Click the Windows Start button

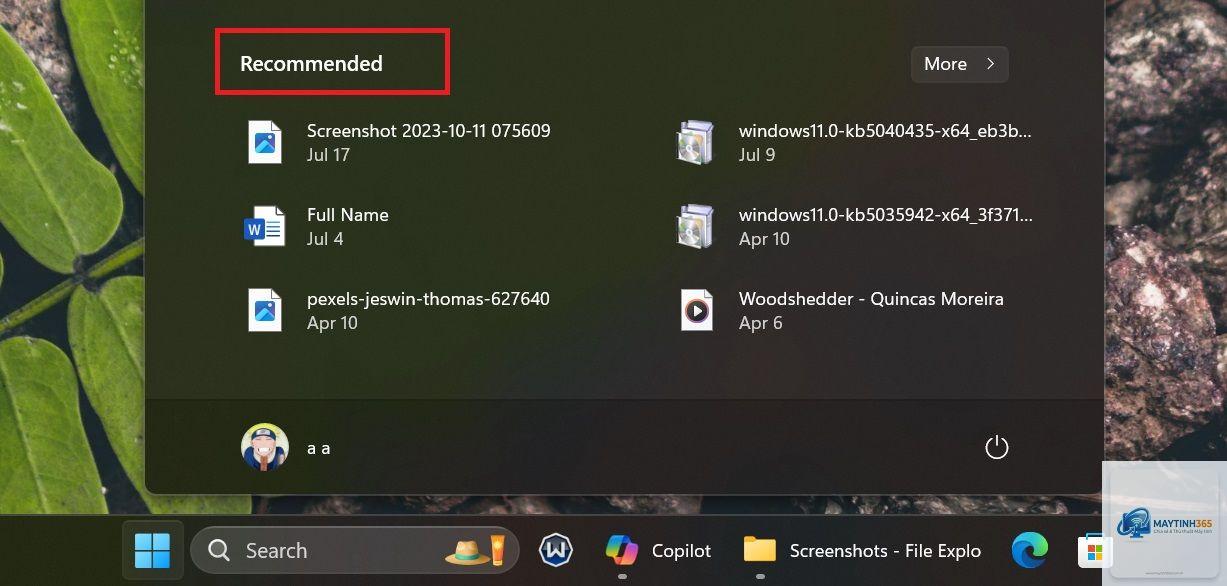click(153, 550)
